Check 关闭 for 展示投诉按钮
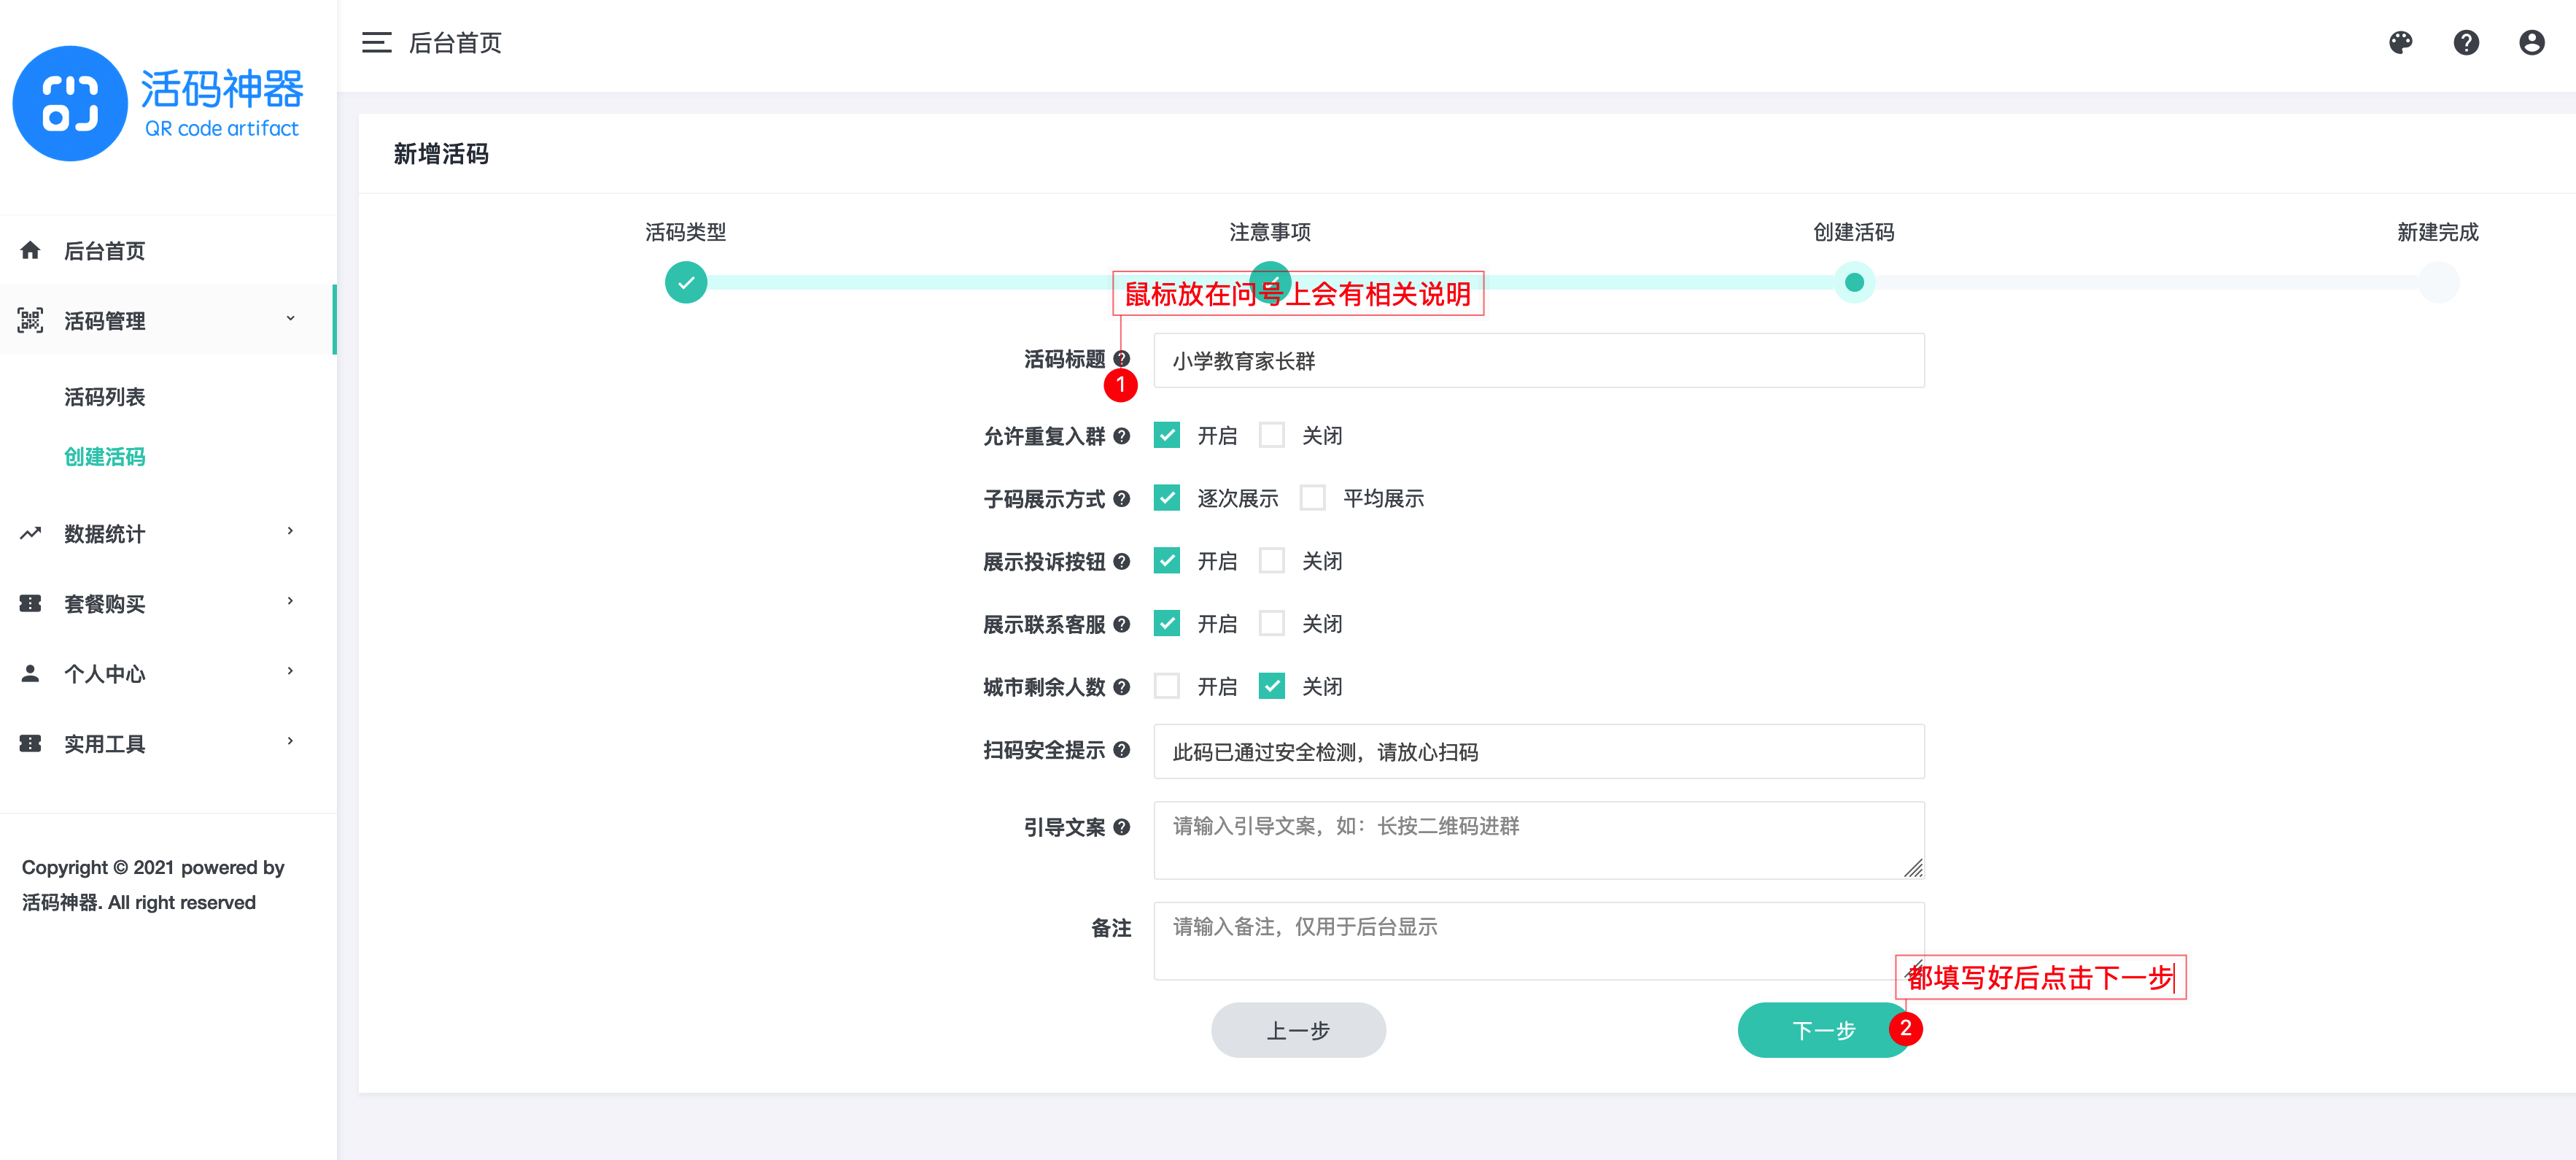2576x1160 pixels. coord(1271,560)
